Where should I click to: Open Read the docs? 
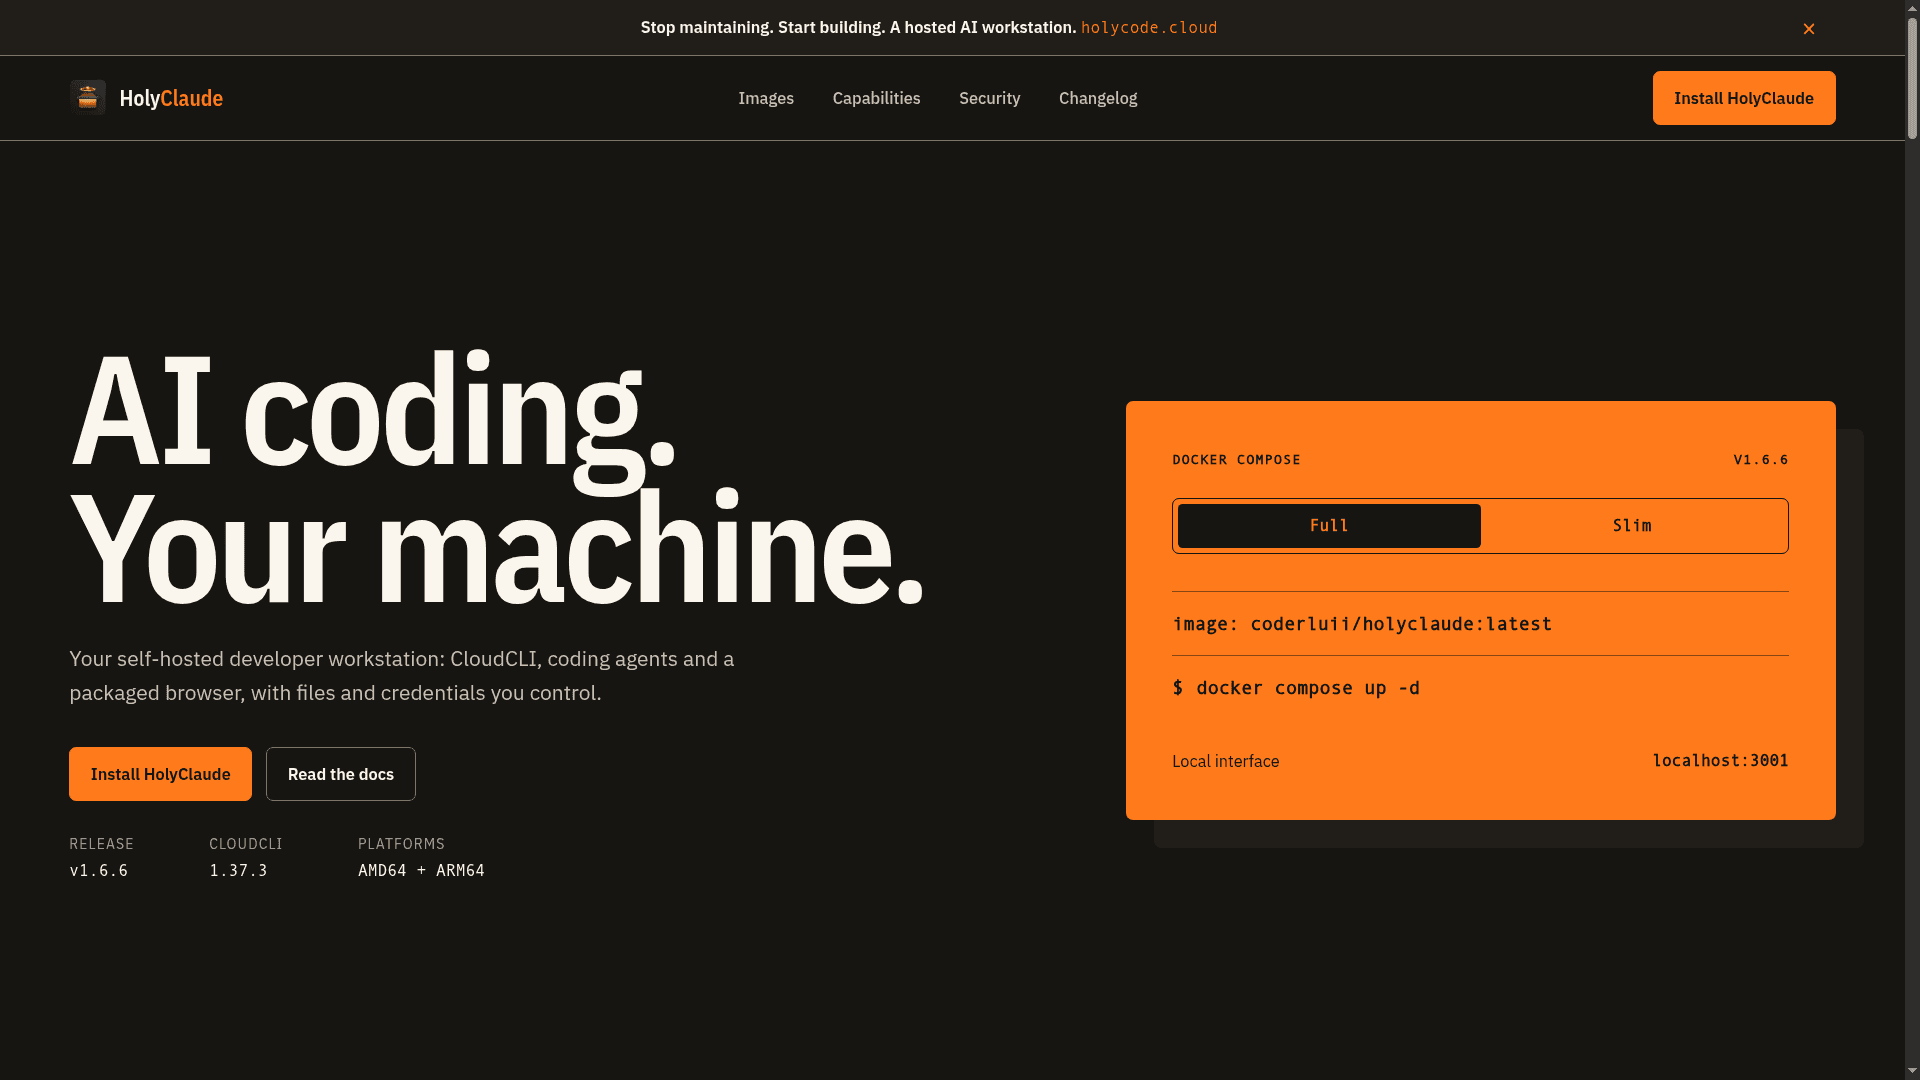point(341,774)
